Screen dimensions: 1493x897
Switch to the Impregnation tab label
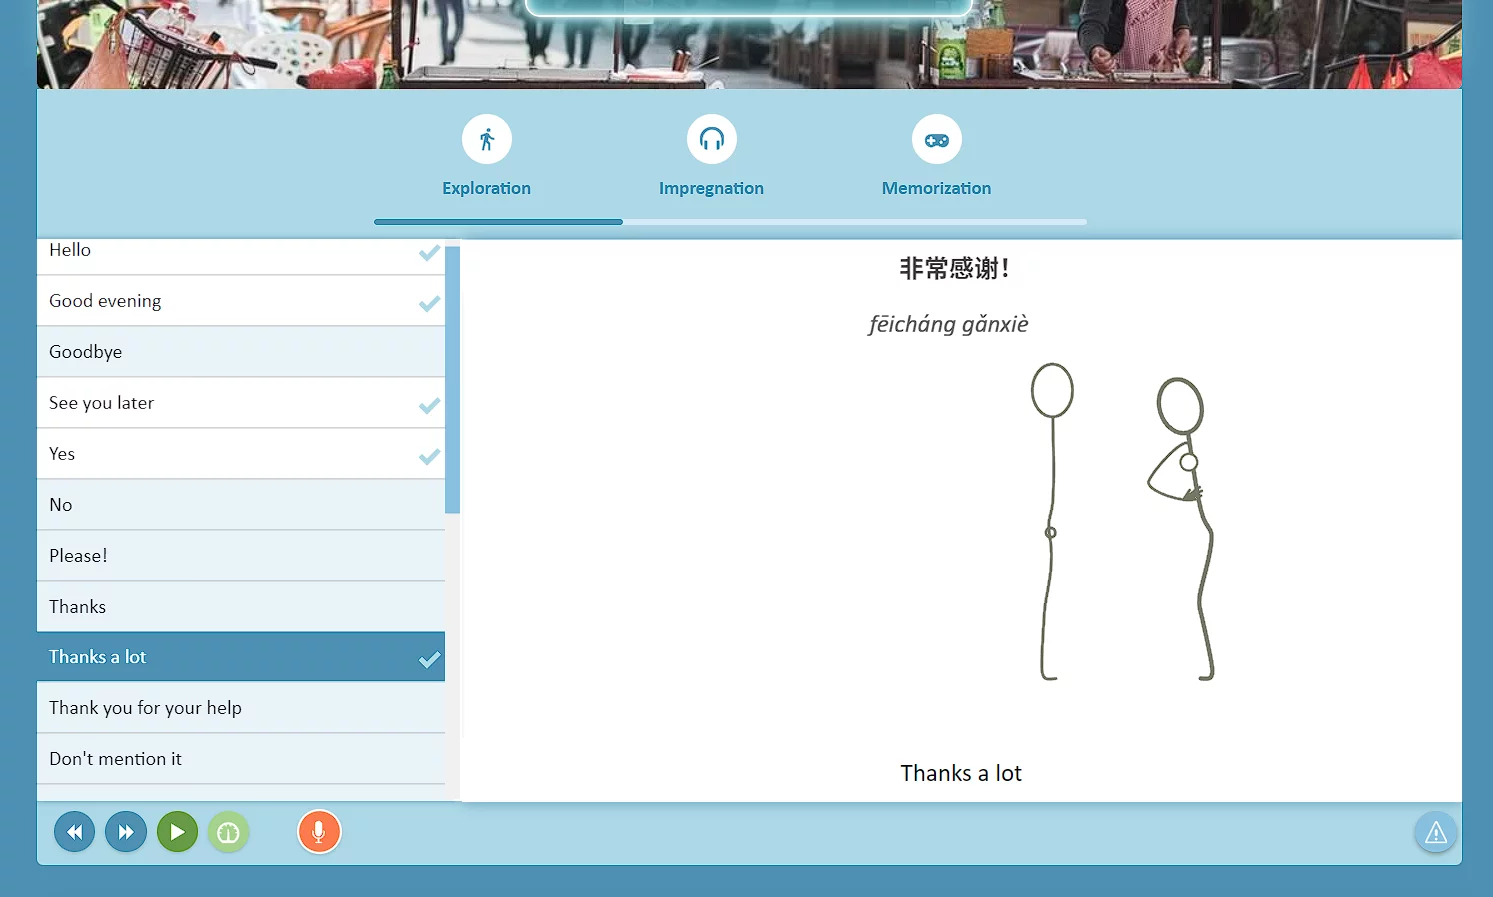coord(711,188)
